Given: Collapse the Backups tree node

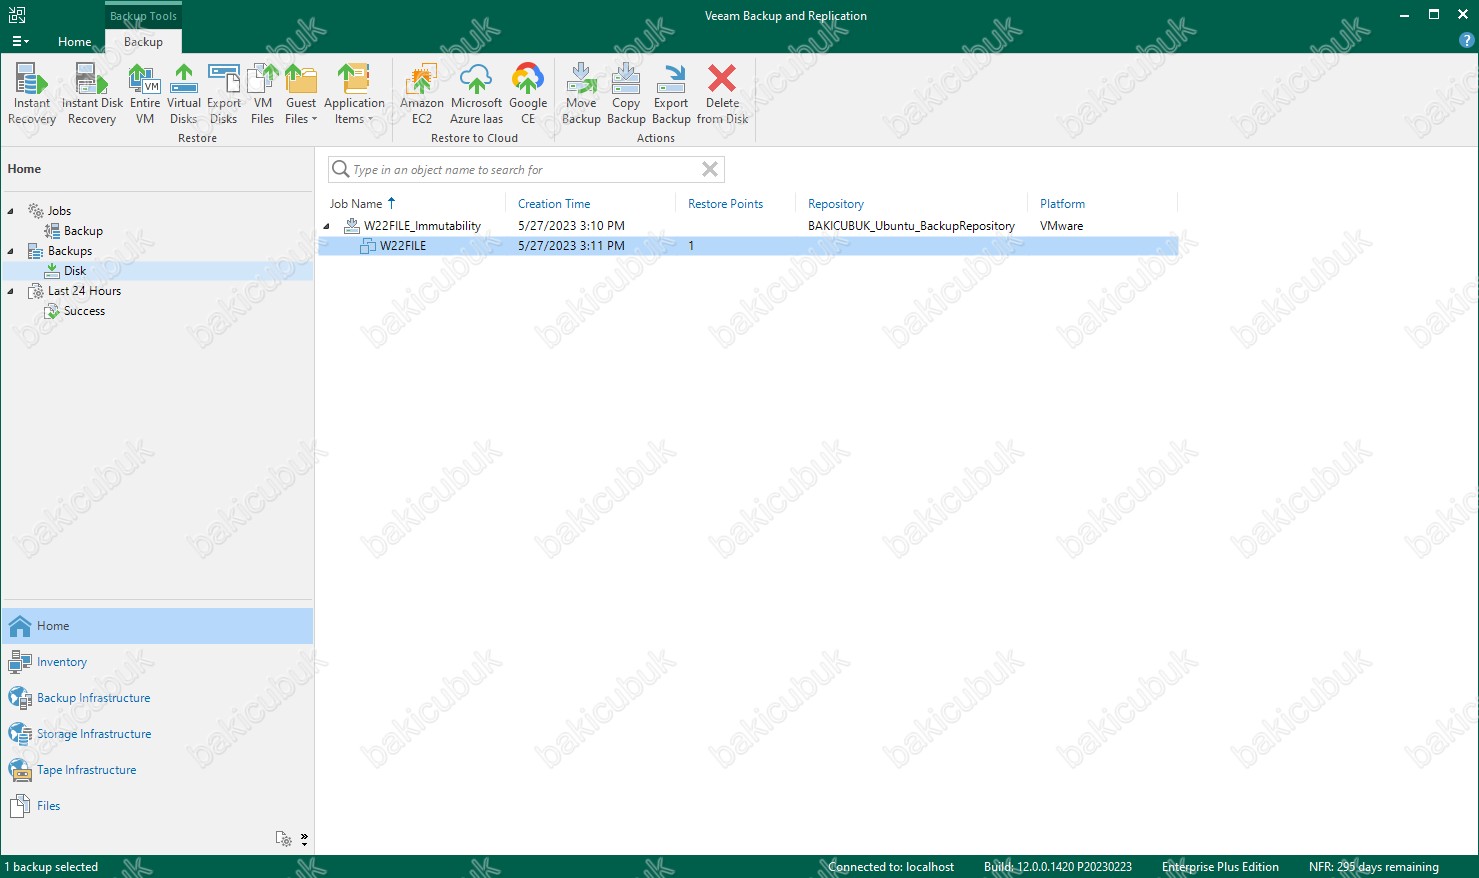Looking at the screenshot, I should [x=11, y=251].
